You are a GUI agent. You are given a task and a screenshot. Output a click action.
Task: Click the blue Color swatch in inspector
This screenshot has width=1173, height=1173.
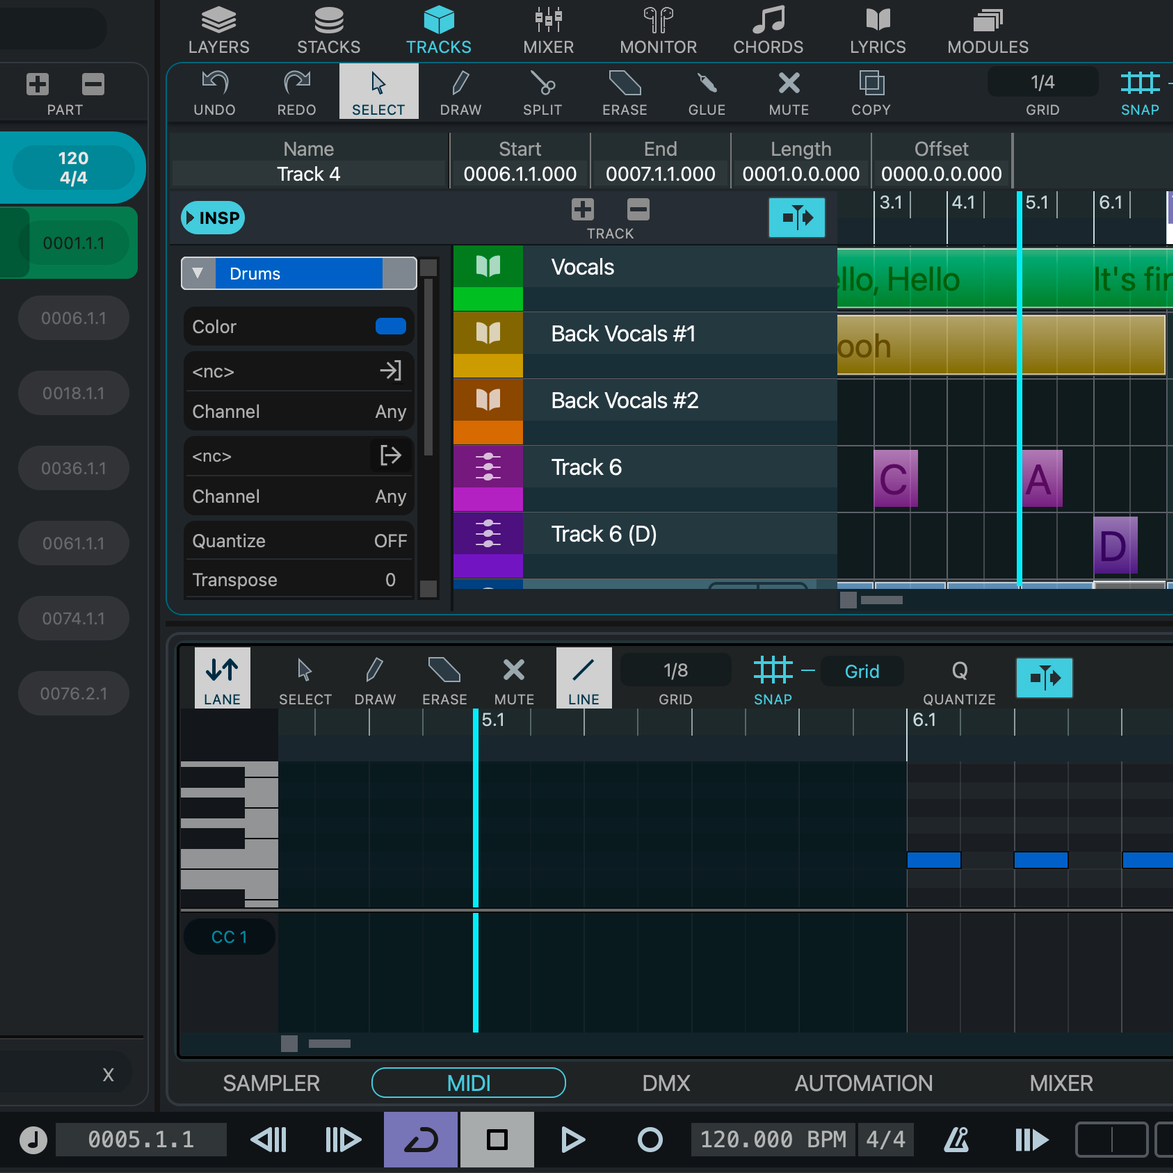coord(391,326)
